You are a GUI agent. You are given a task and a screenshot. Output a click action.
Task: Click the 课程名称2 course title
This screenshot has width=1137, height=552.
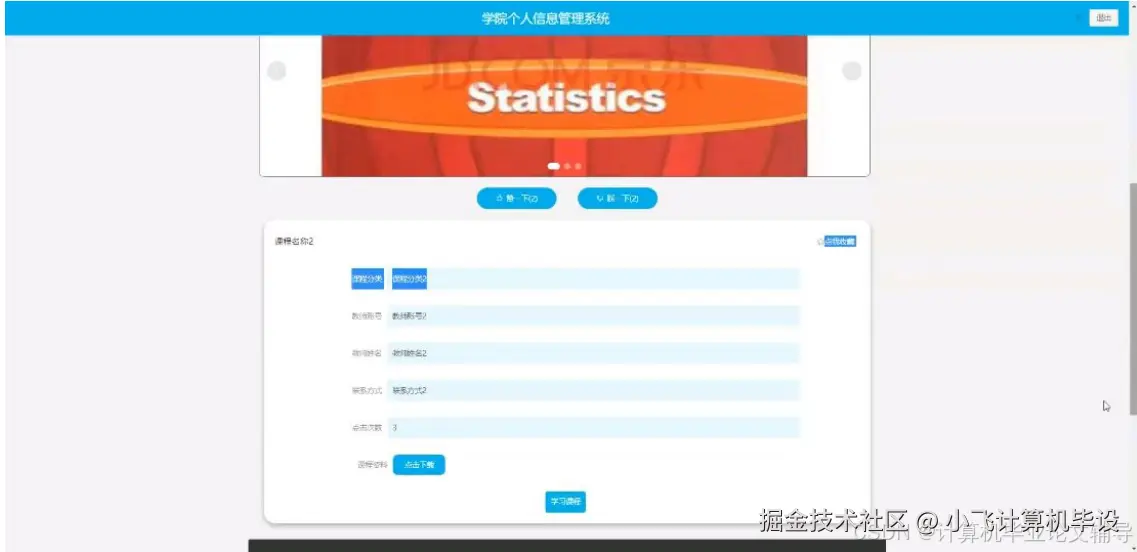click(294, 242)
